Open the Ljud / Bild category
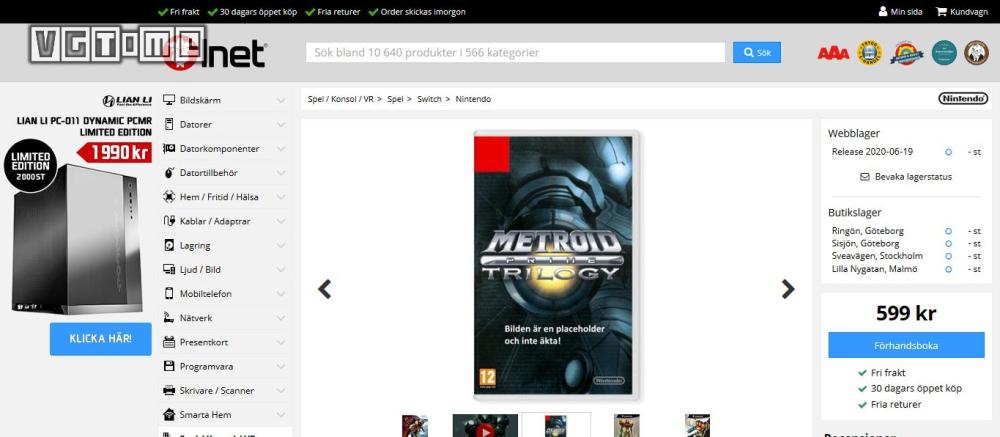This screenshot has height=437, width=1000. [200, 270]
